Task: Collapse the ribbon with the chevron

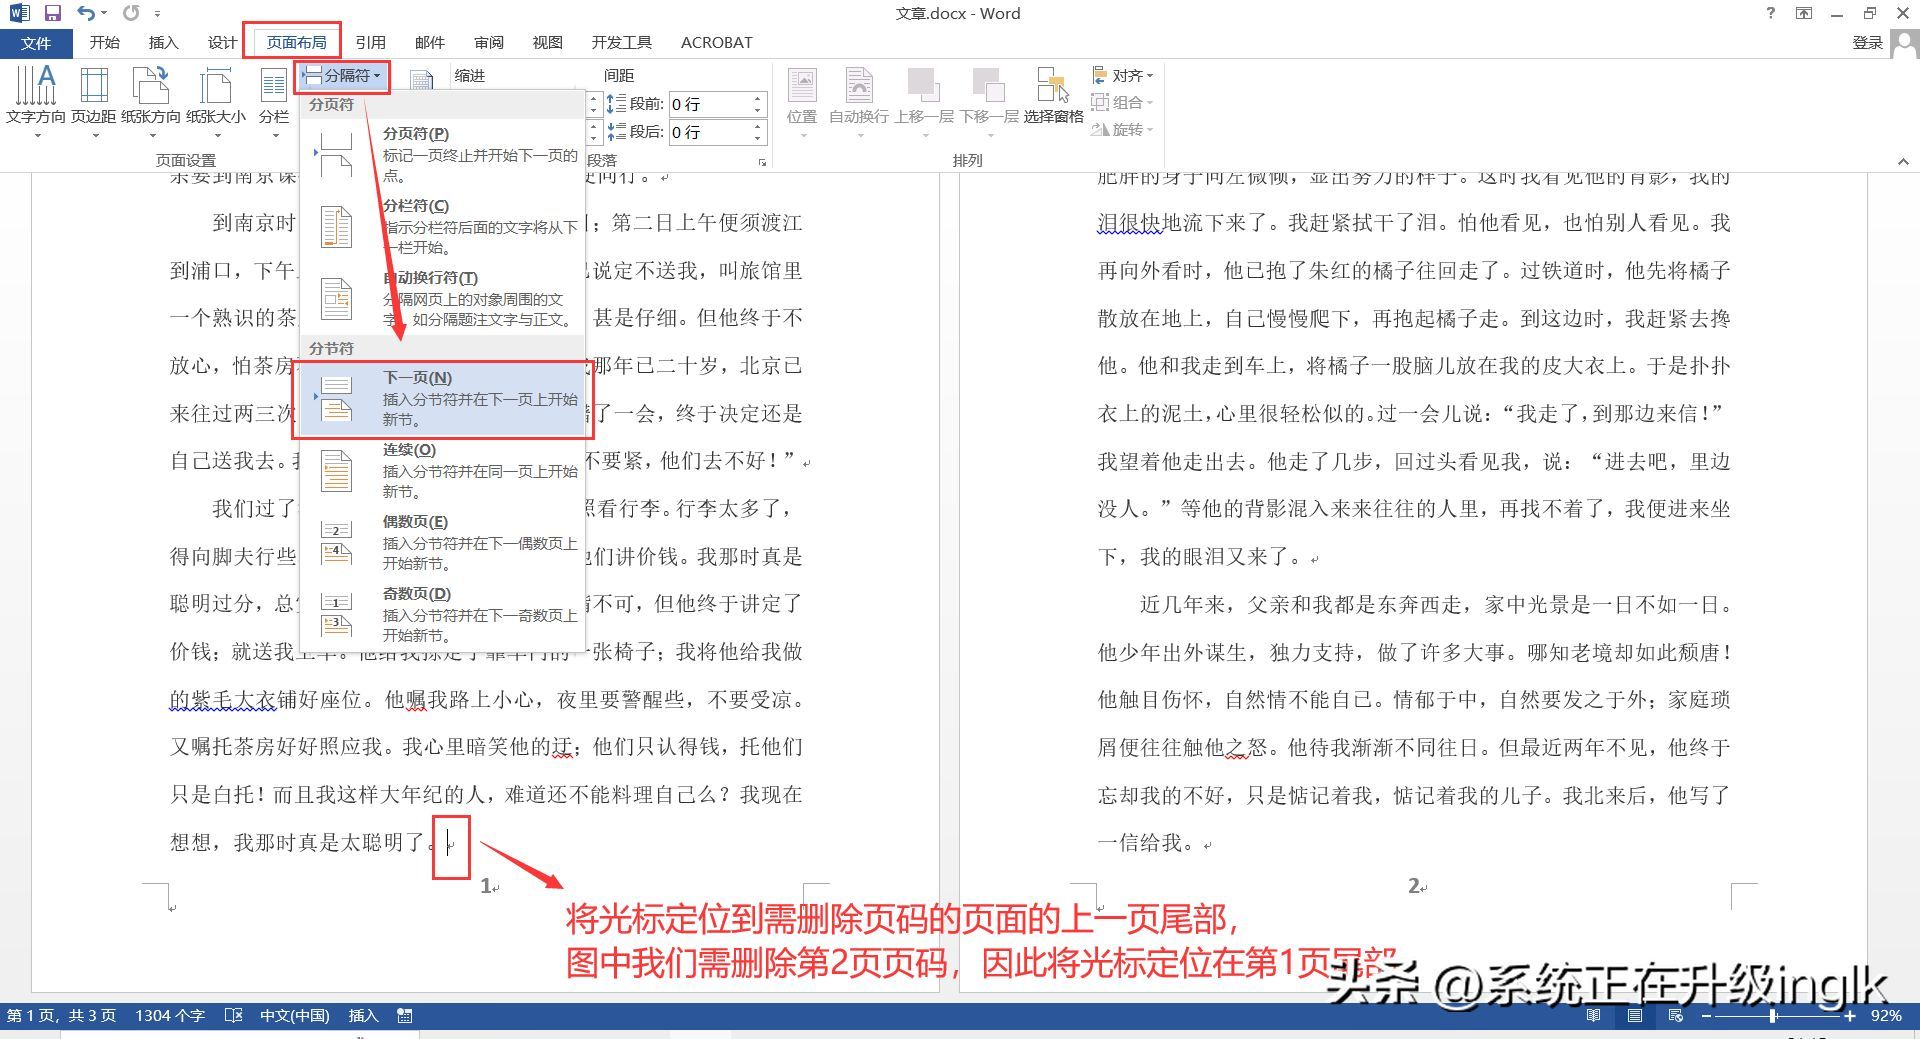Action: (1903, 161)
